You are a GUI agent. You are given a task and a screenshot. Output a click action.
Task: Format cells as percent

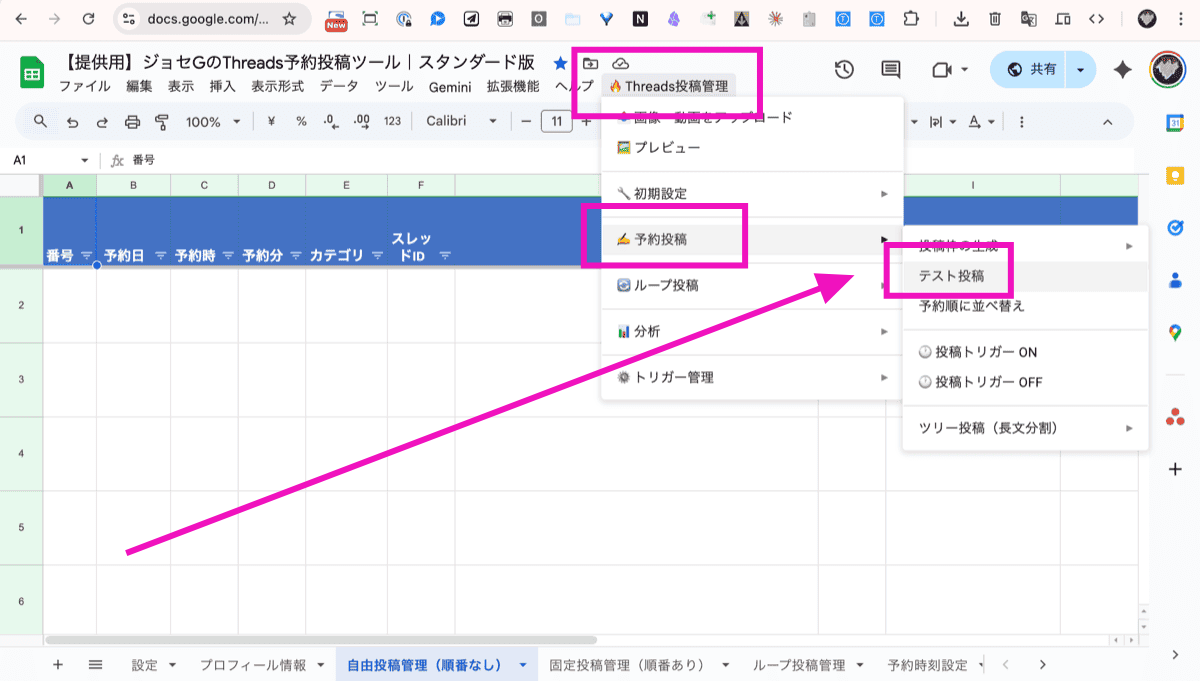pos(301,122)
